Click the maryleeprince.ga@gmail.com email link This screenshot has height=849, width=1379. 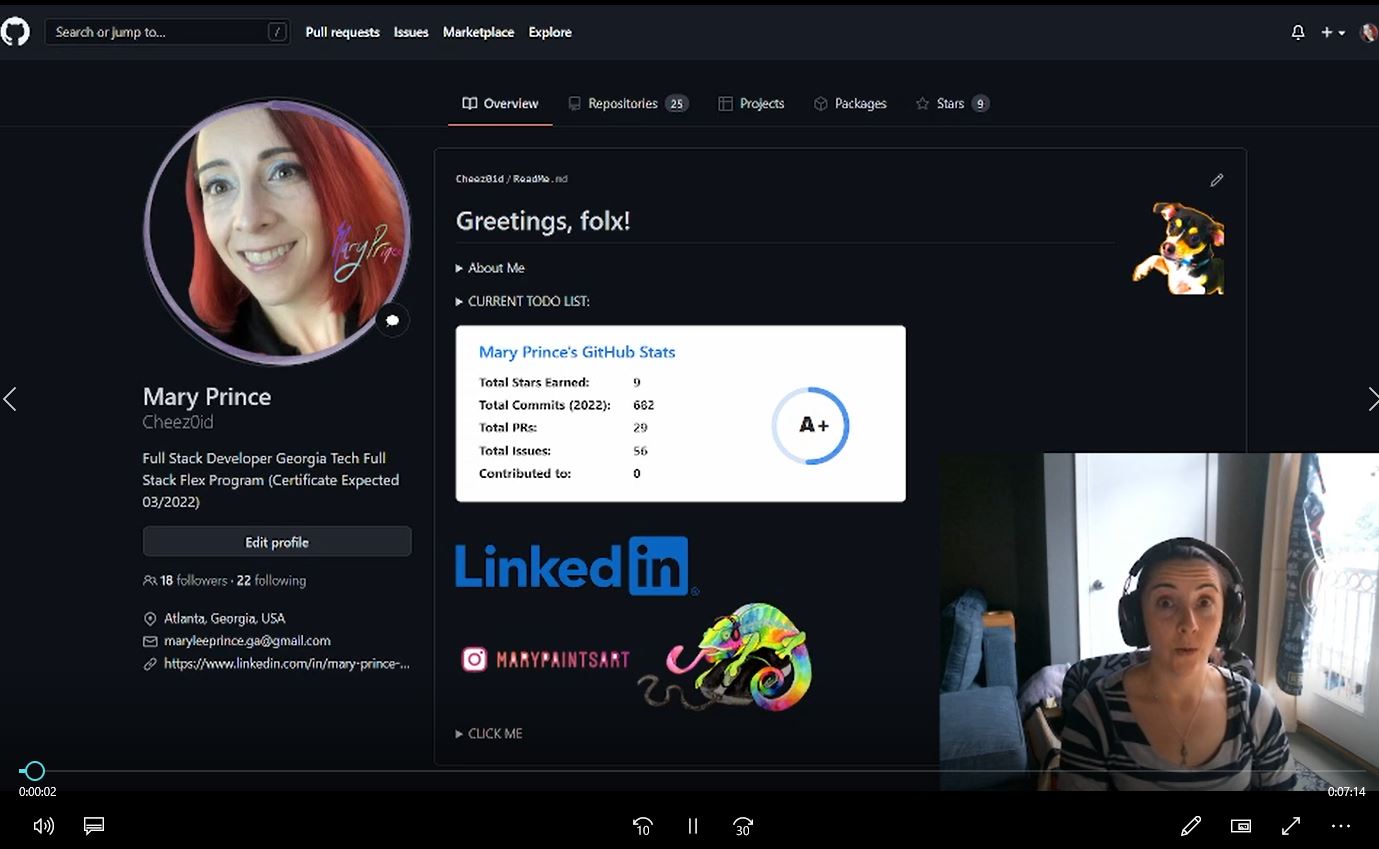click(247, 640)
